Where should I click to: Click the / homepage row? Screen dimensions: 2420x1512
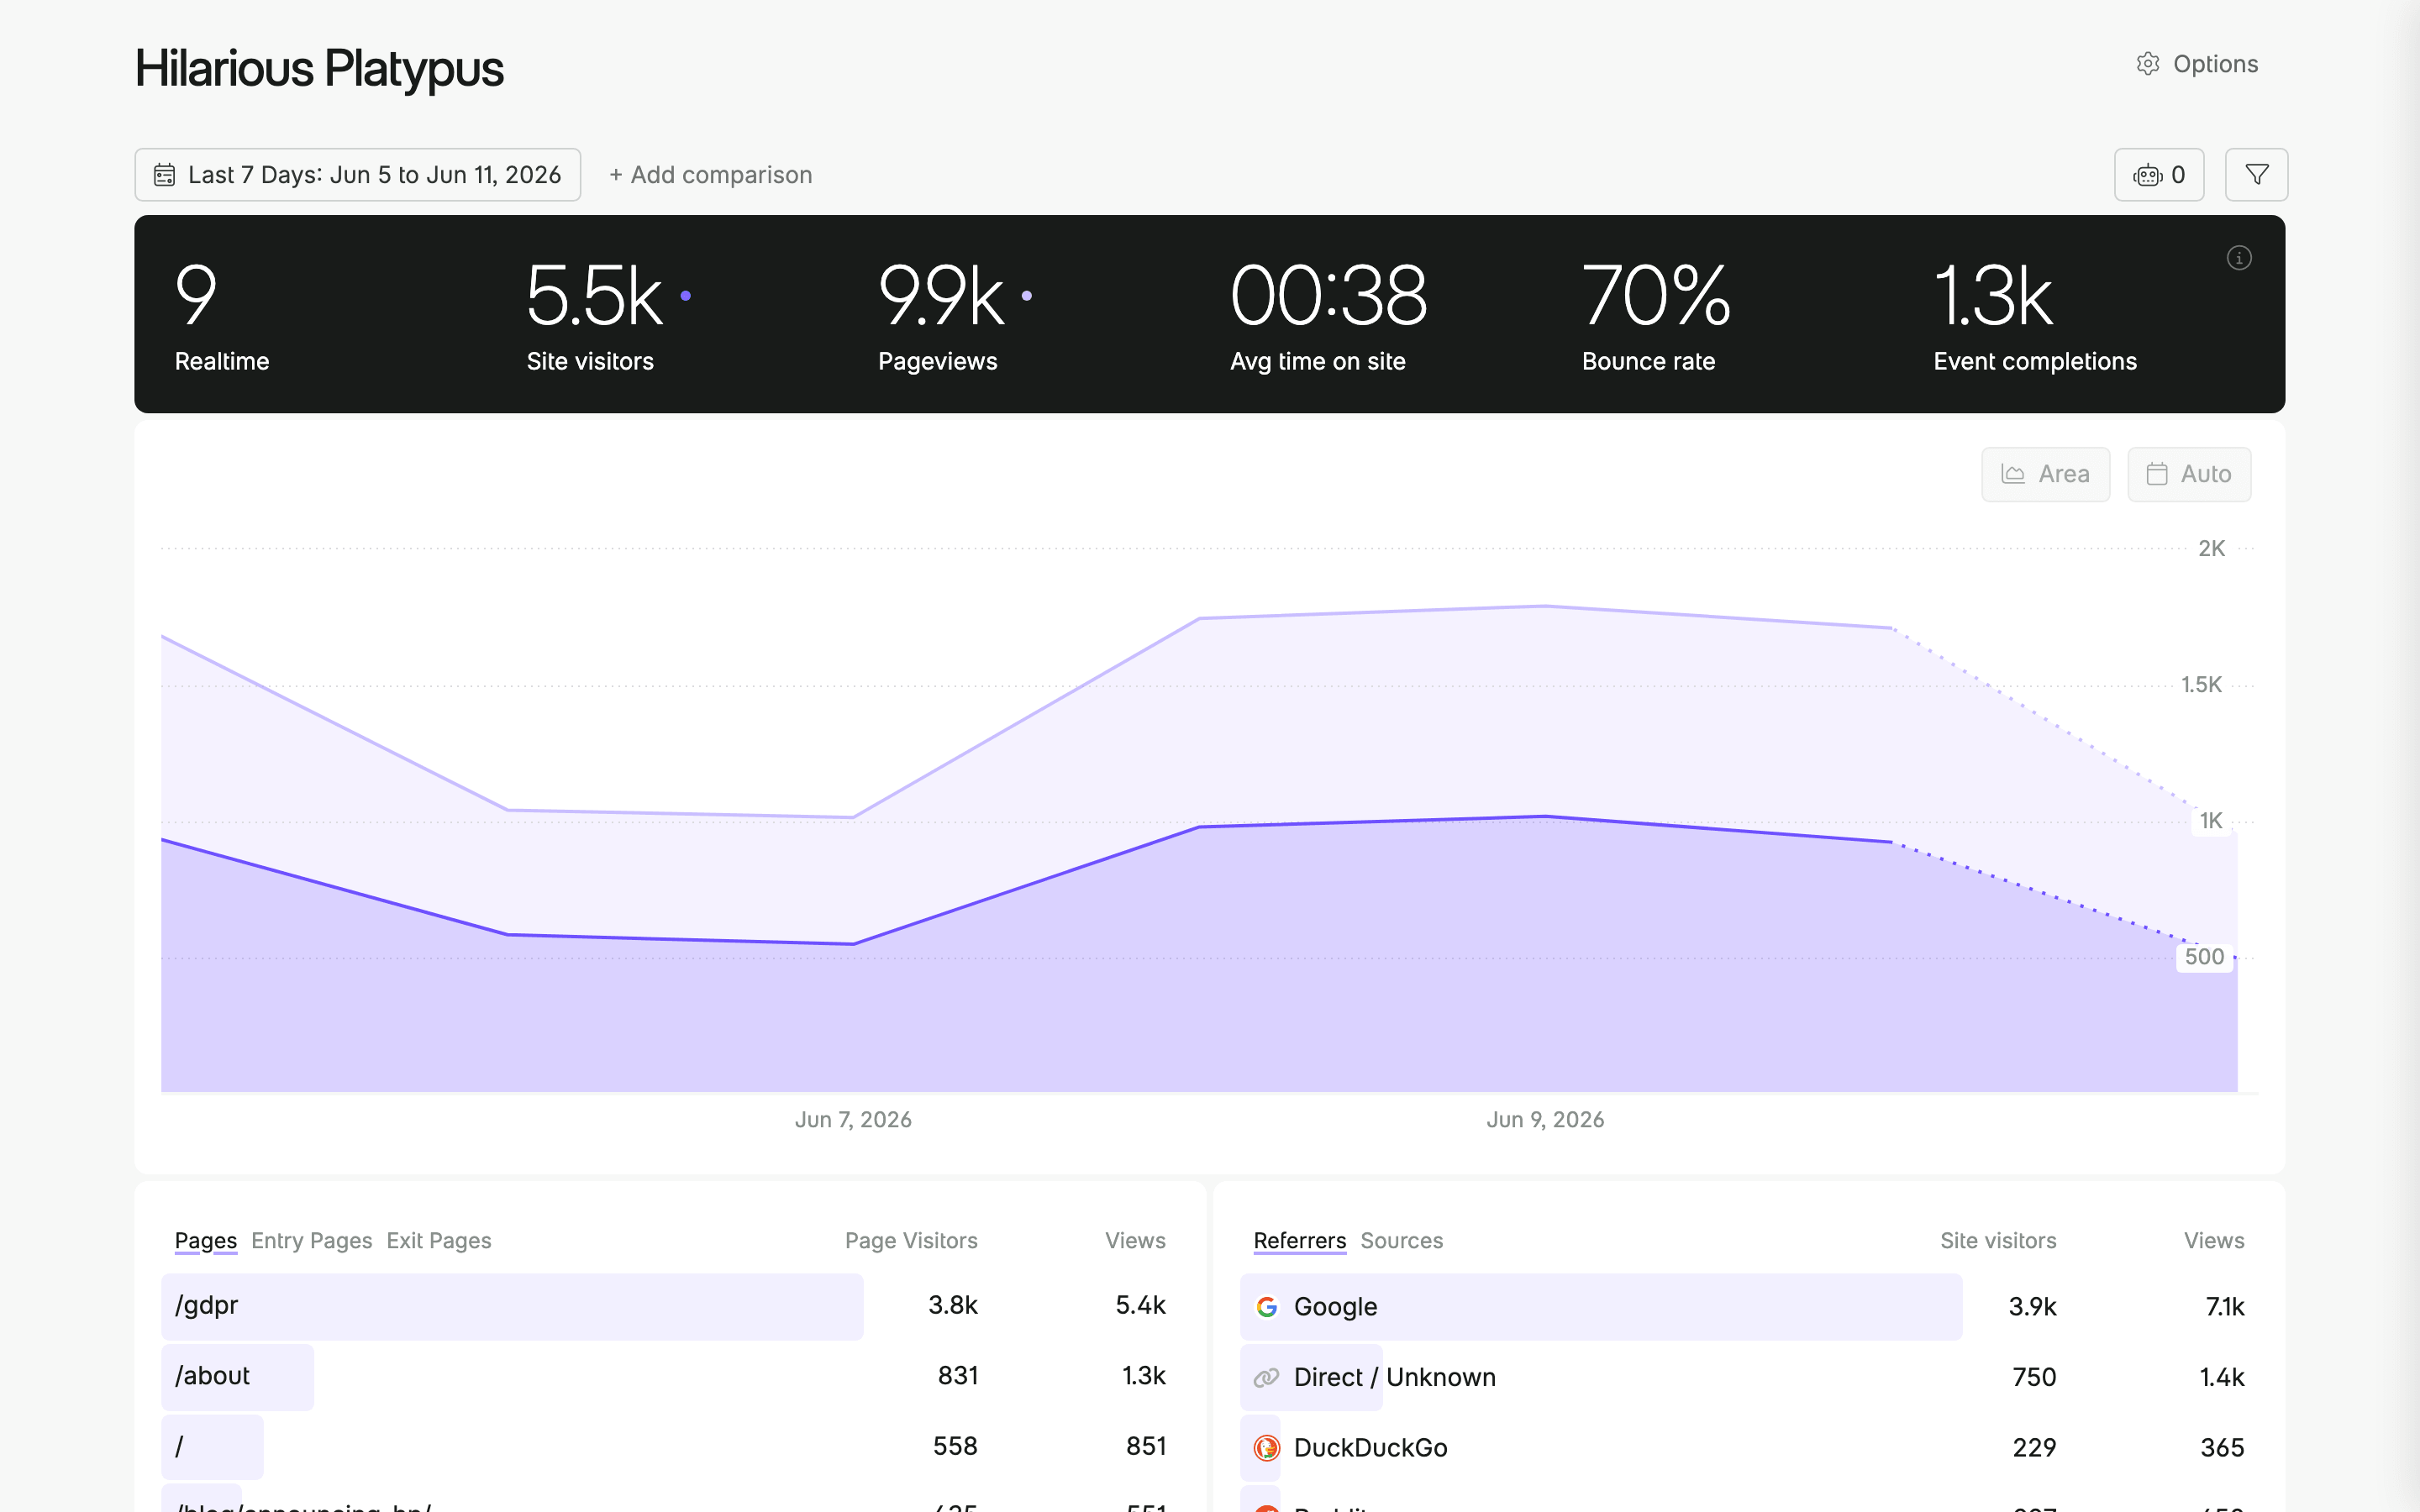(670, 1447)
